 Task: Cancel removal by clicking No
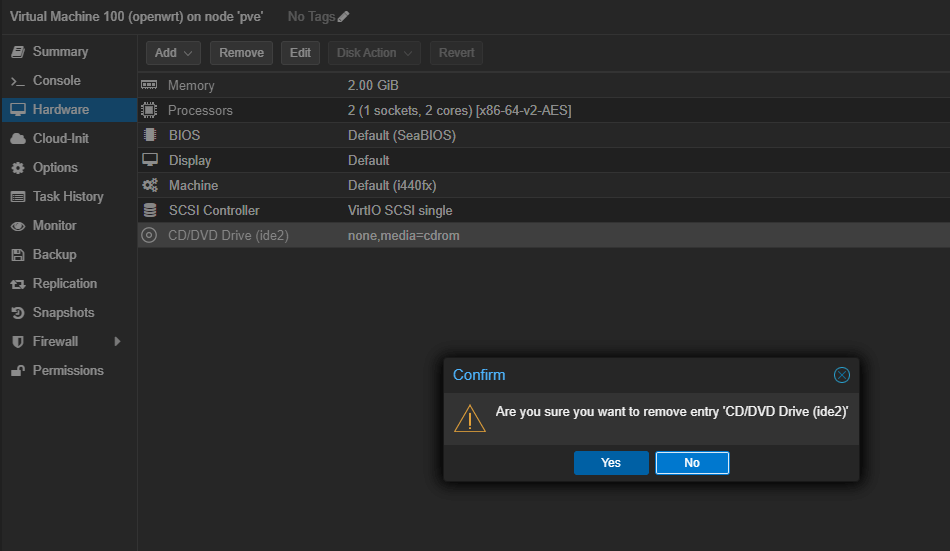tap(692, 463)
